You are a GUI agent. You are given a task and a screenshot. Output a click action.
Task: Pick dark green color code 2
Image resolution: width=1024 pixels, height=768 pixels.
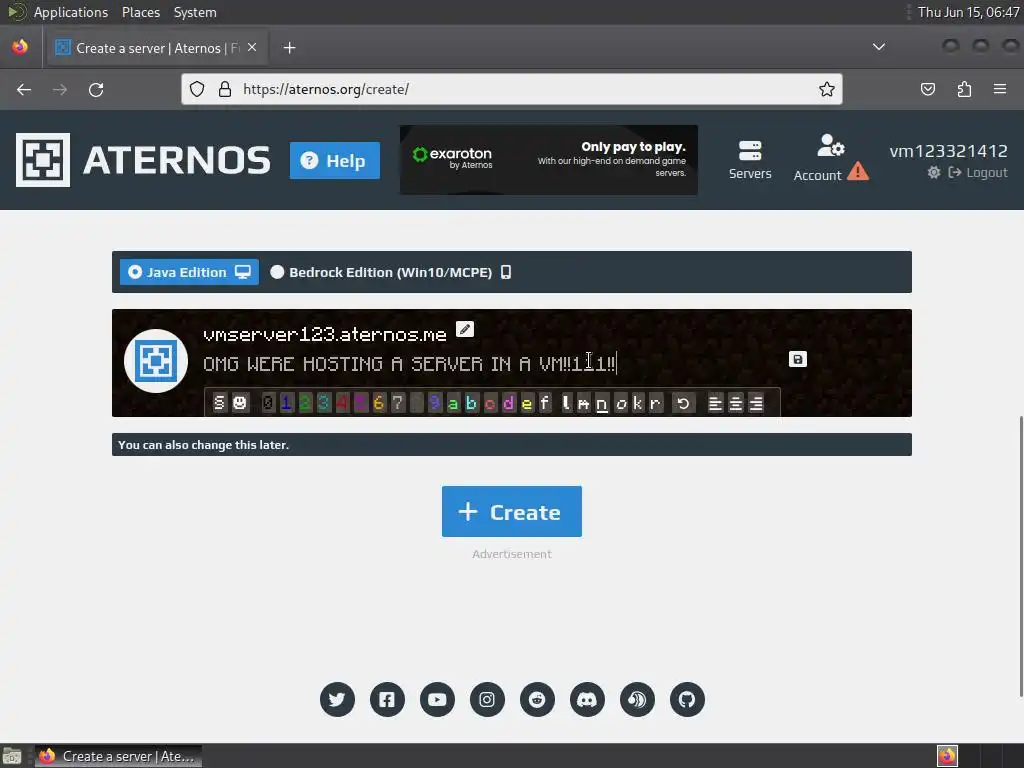tap(304, 403)
